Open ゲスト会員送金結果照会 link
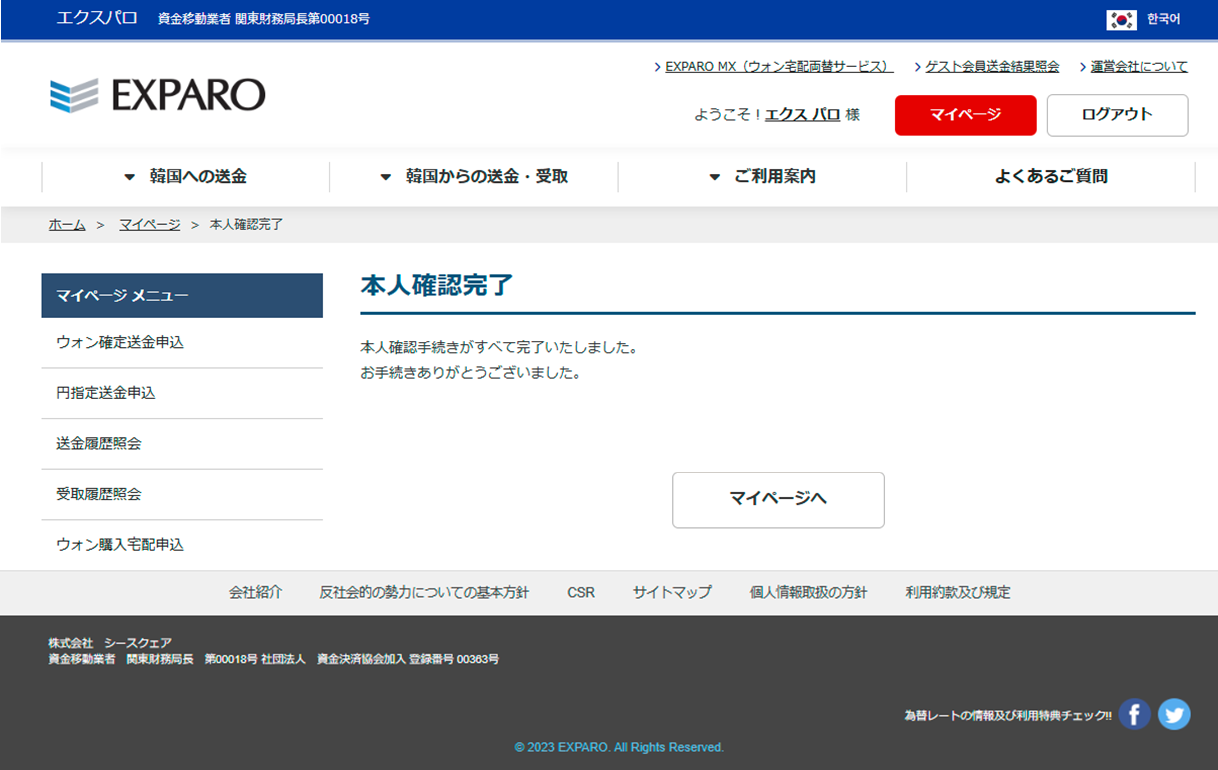 [991, 67]
